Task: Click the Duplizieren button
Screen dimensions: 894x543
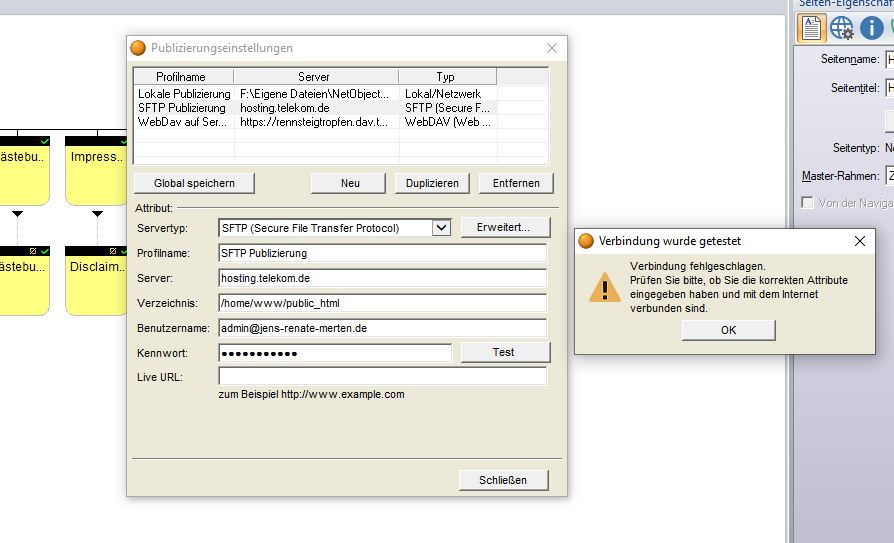Action: [x=432, y=183]
